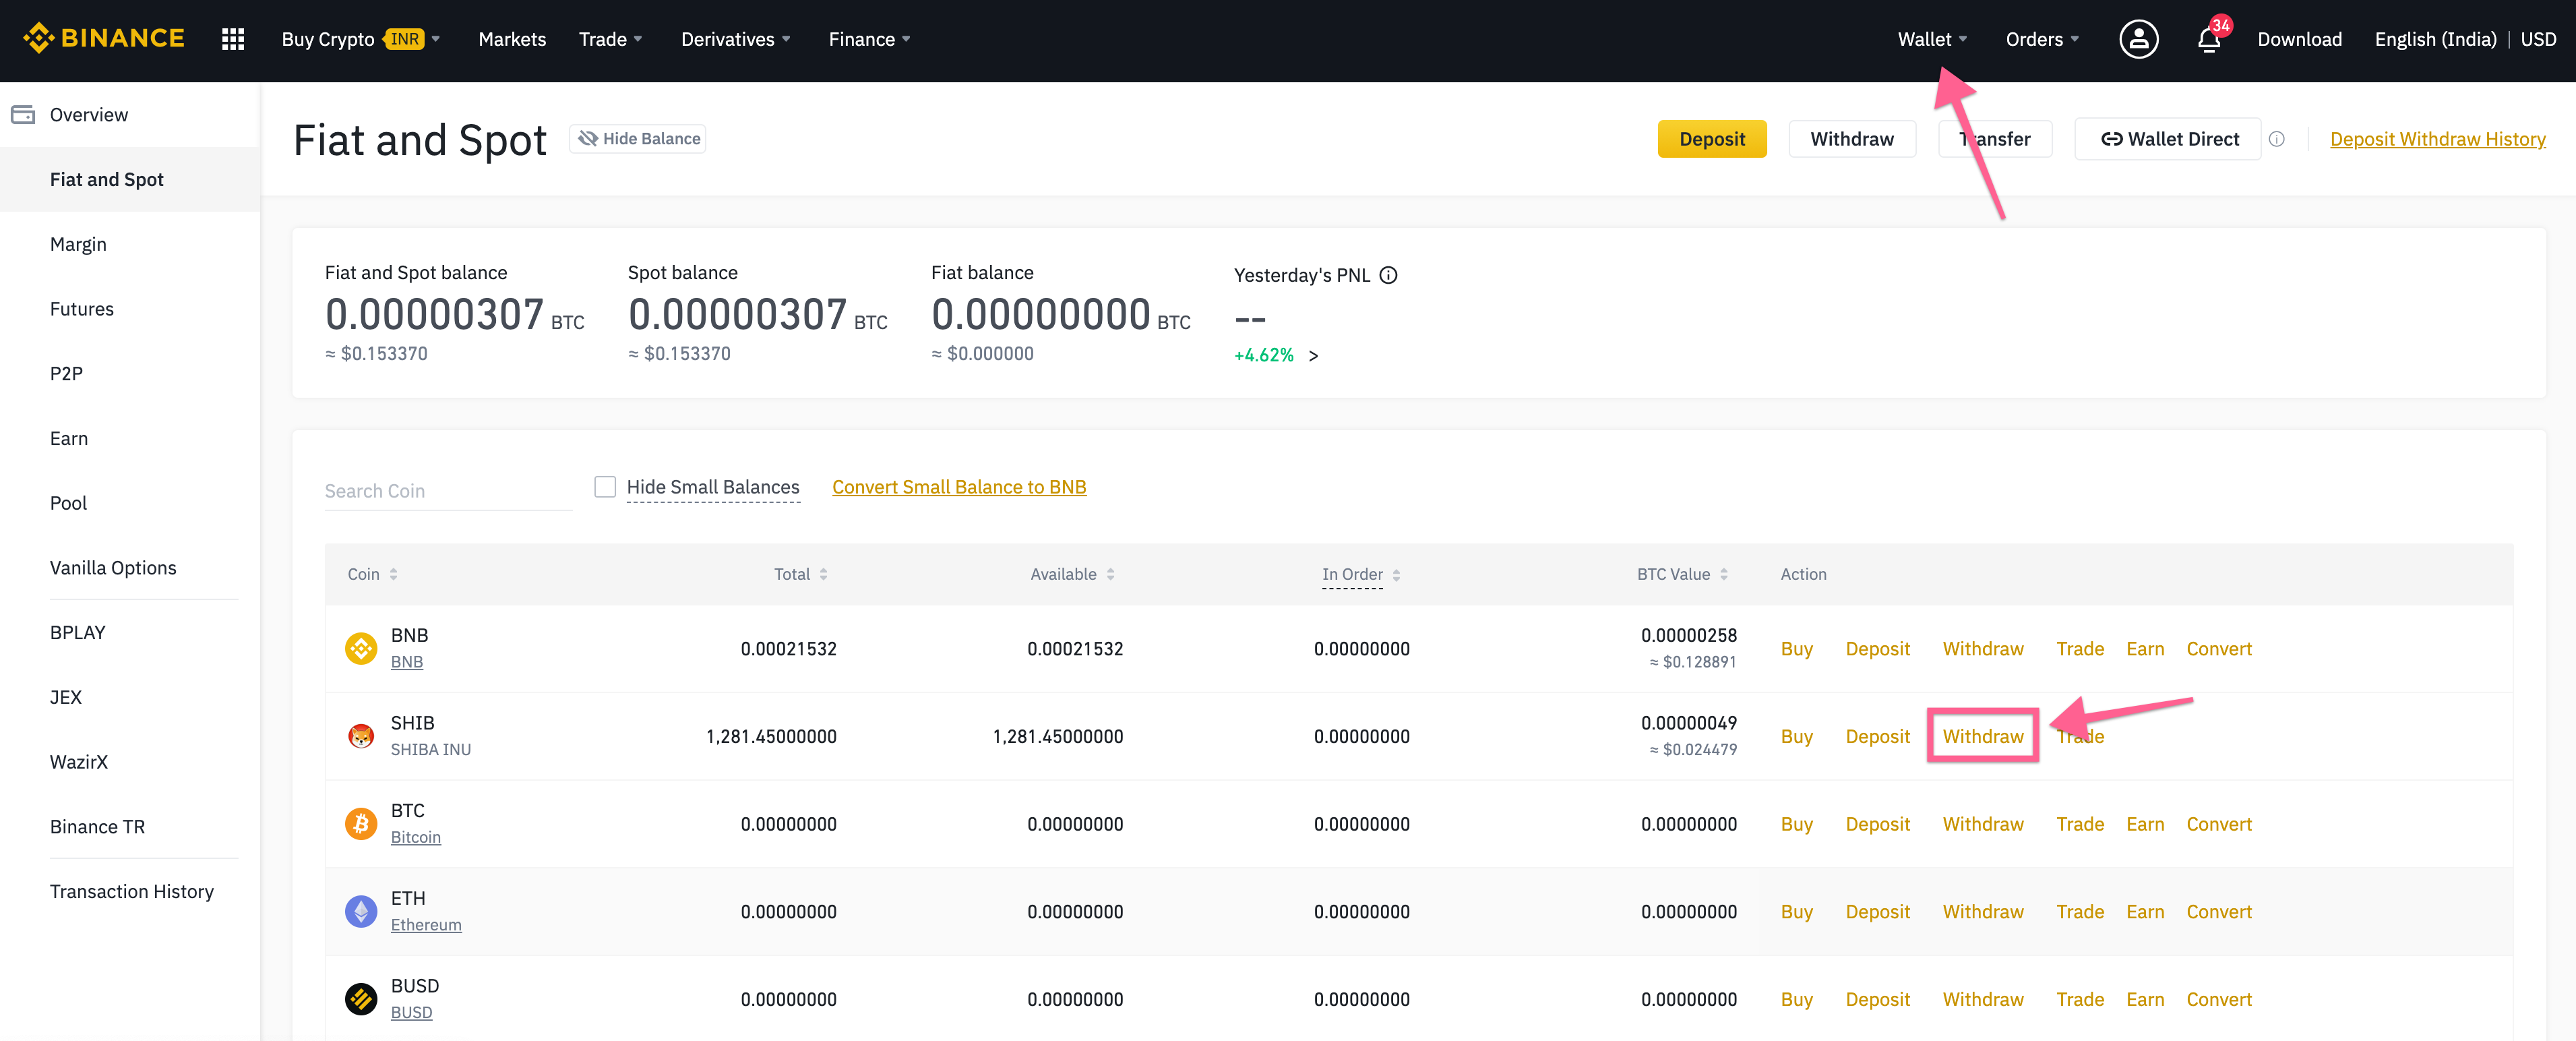This screenshot has width=2576, height=1041.
Task: Select Binance TR in sidebar
Action: pyautogui.click(x=98, y=826)
